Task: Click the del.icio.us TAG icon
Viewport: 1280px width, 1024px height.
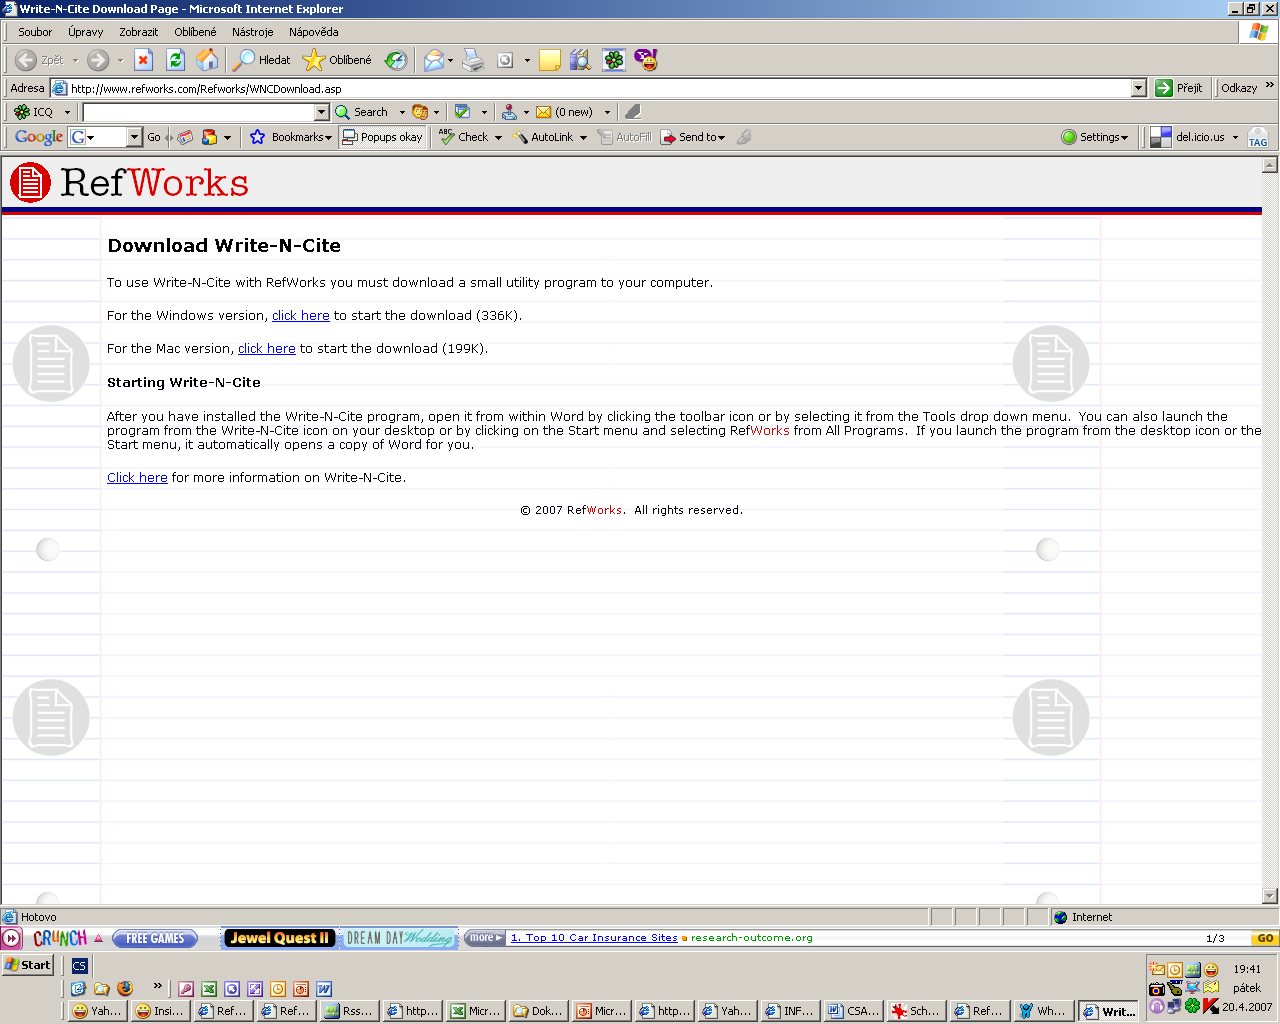Action: pyautogui.click(x=1258, y=137)
